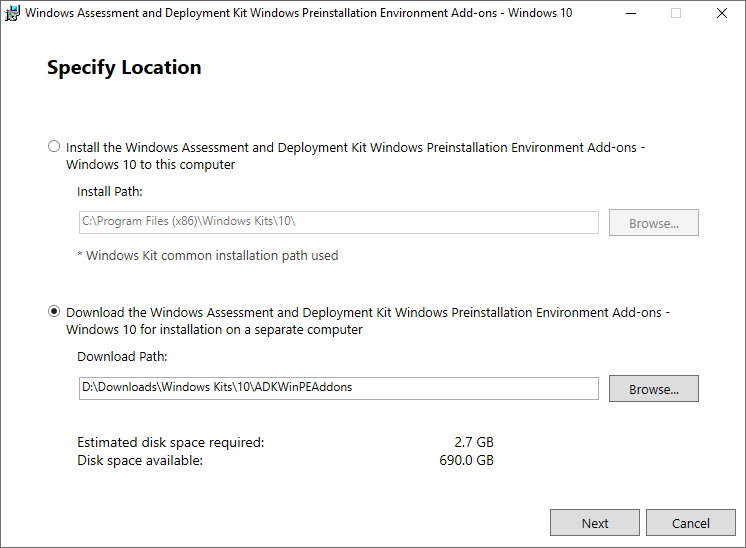Click the Download option label text

pos(368,321)
